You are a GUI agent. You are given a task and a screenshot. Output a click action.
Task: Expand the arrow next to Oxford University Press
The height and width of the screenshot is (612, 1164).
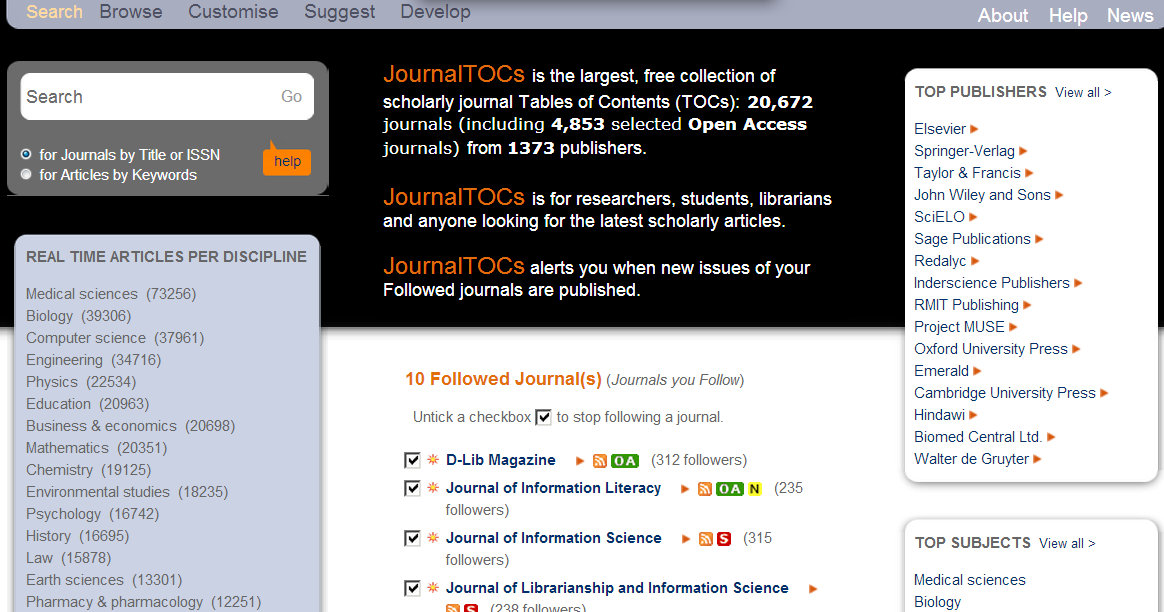1076,349
